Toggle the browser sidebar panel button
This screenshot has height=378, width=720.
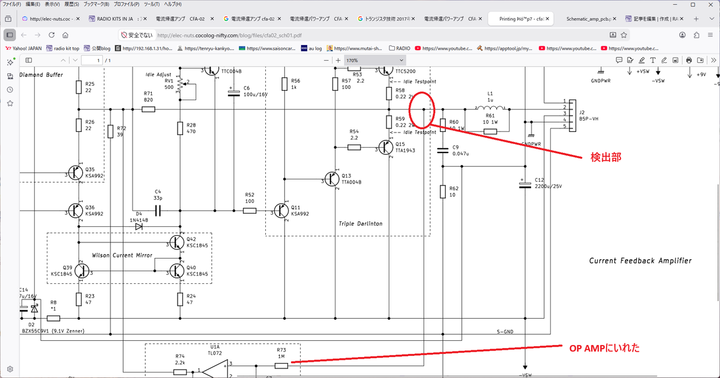pos(10,35)
